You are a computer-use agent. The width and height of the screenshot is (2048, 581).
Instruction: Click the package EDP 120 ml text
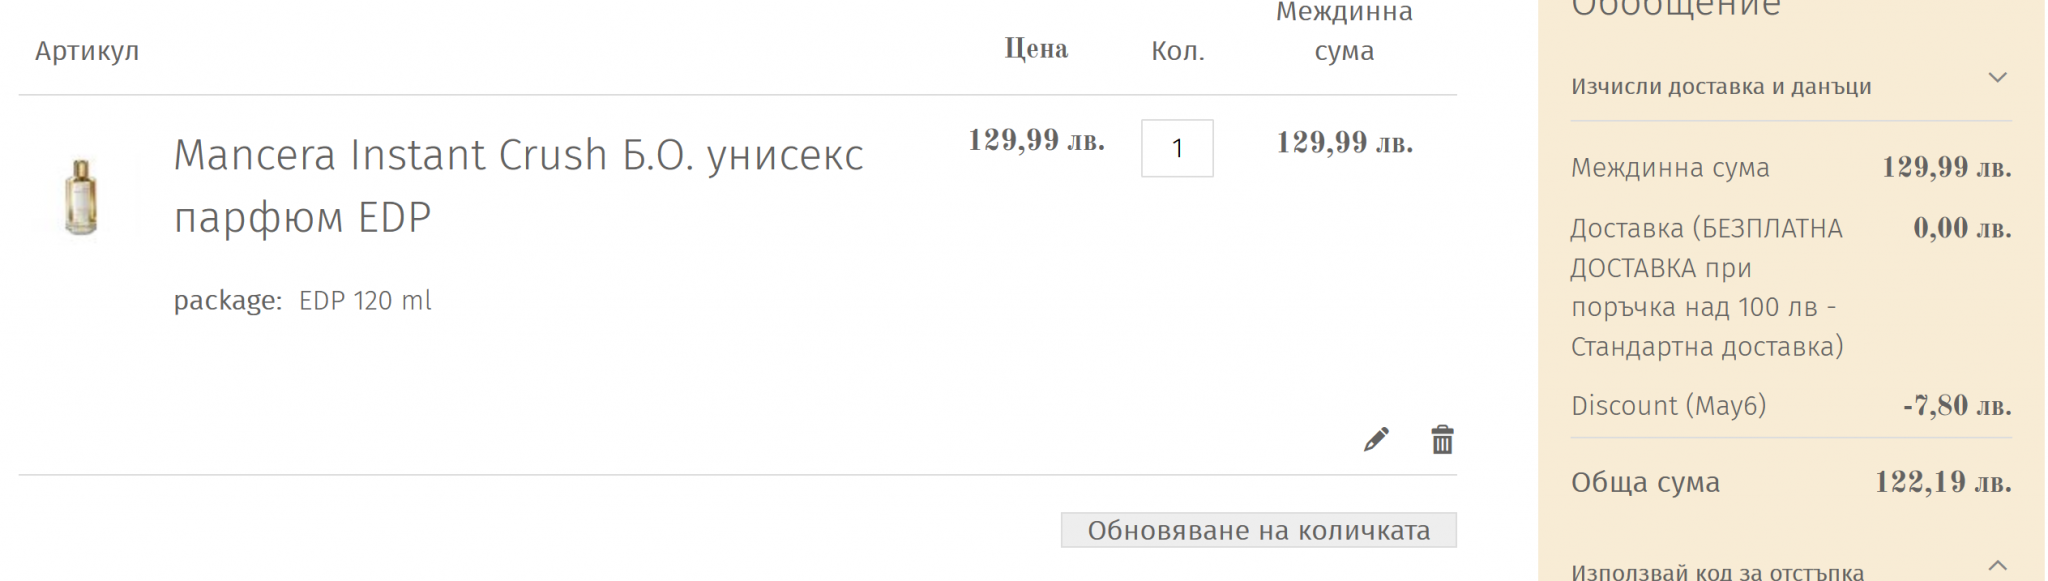tap(303, 301)
